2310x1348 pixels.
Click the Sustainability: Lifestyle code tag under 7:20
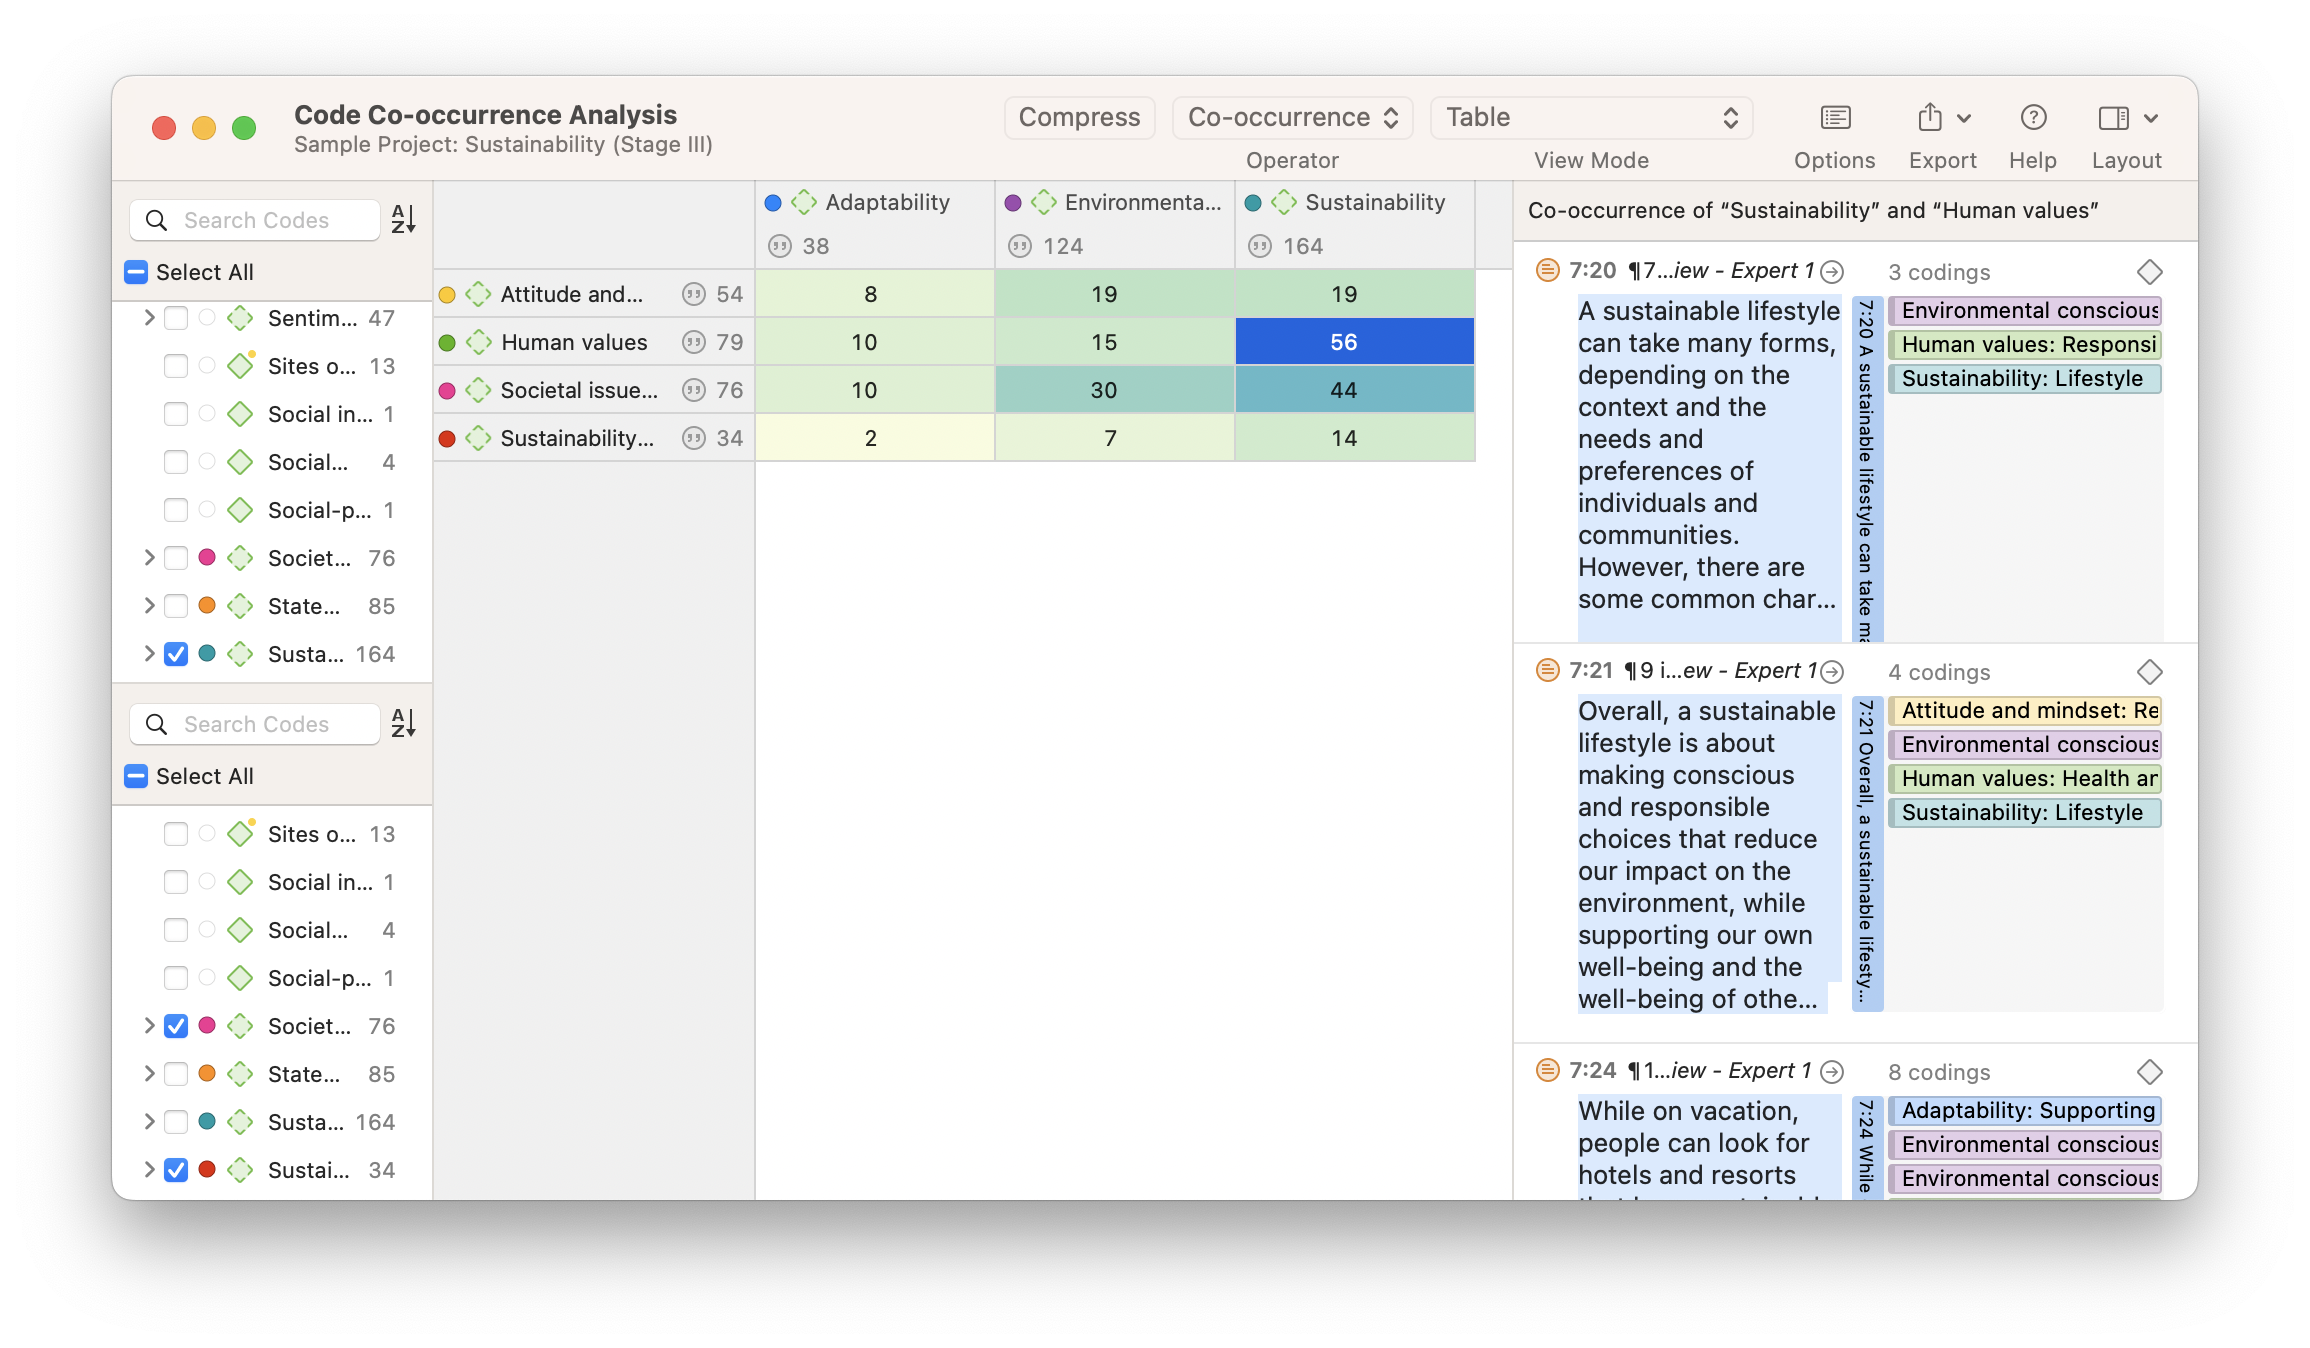(2023, 379)
